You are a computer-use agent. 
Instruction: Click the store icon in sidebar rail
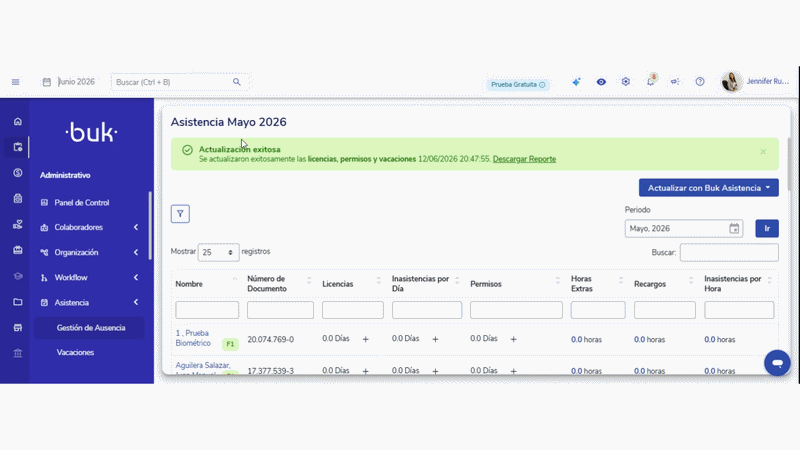[18, 328]
